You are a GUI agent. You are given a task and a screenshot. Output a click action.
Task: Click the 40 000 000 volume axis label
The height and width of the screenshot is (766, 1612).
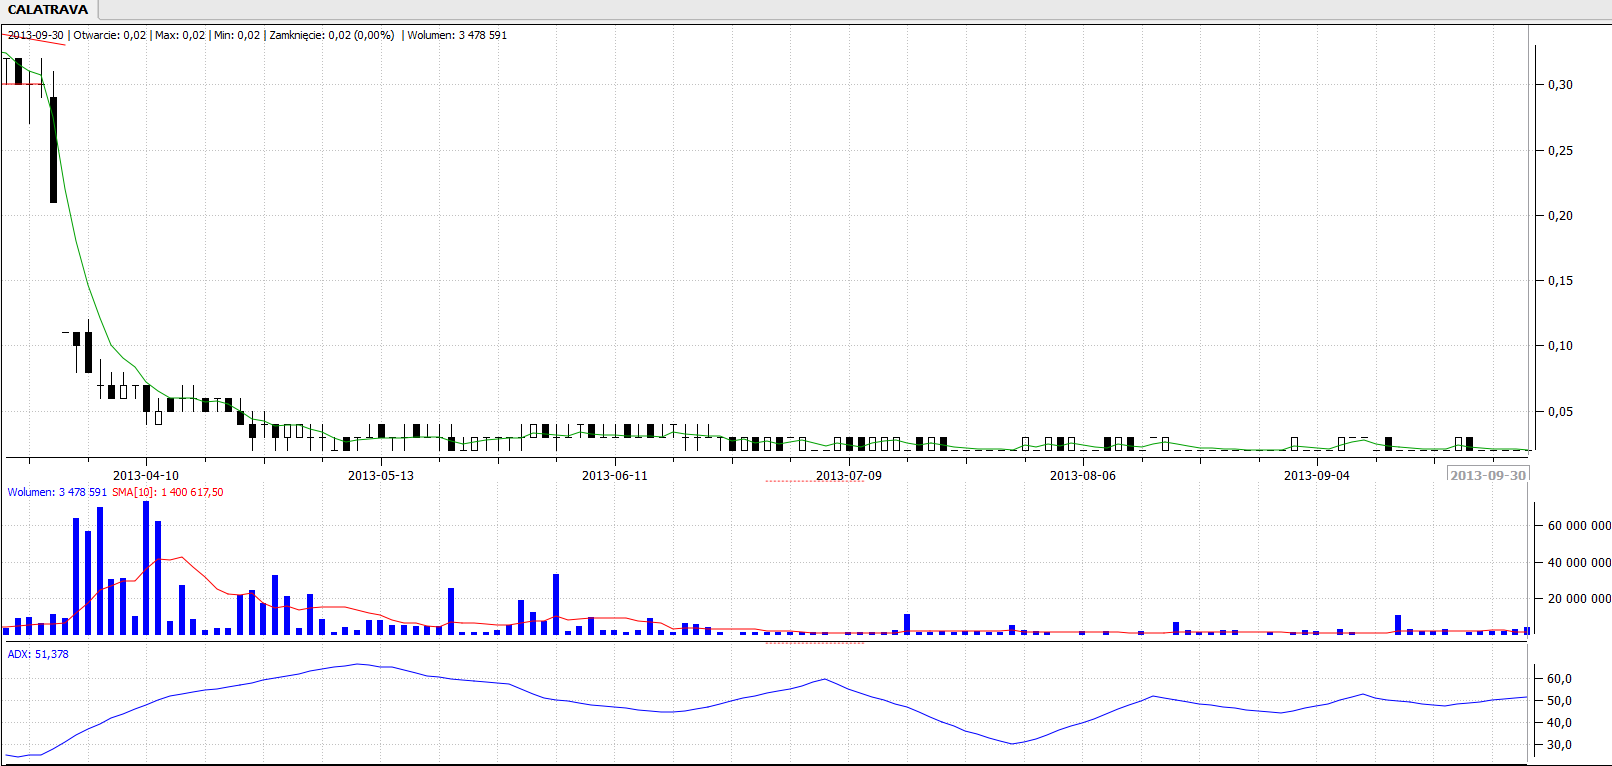pyautogui.click(x=1579, y=563)
